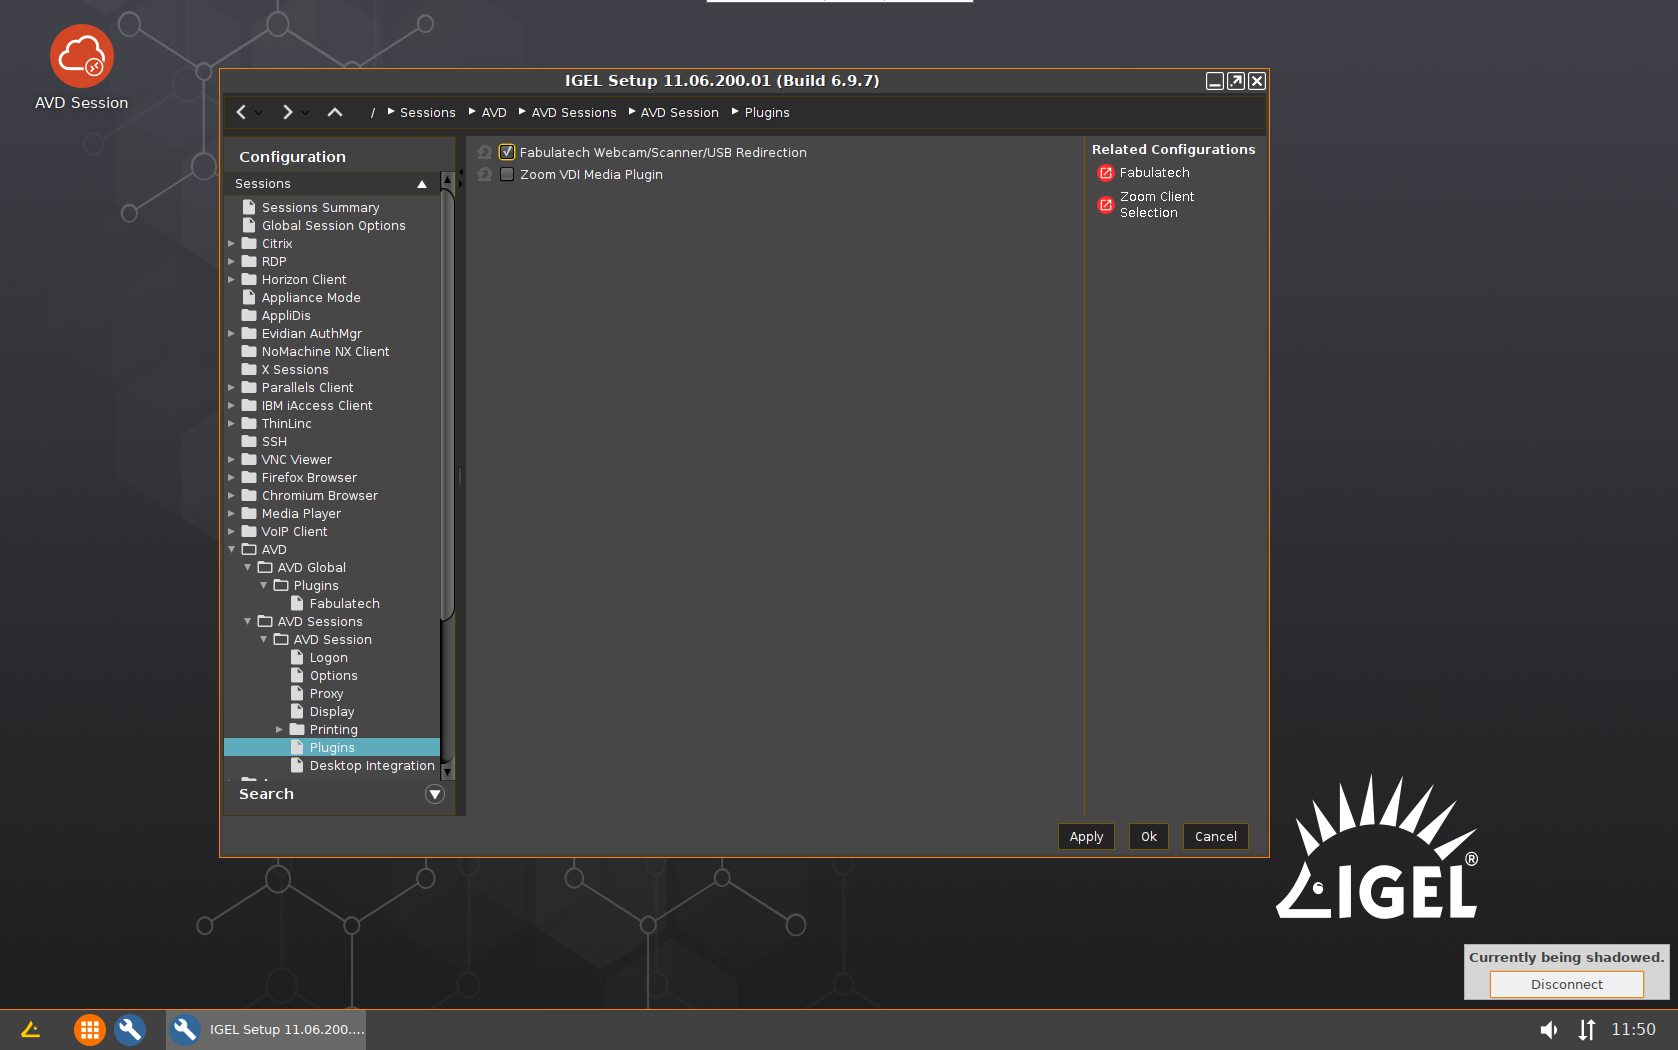Expand the RDP tree node

coord(231,261)
